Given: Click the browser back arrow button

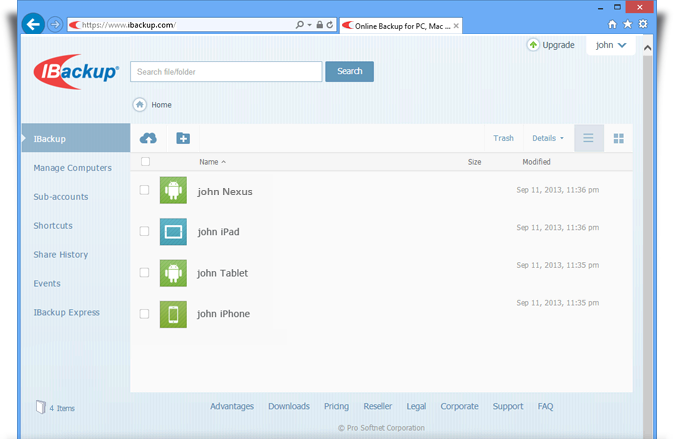Looking at the screenshot, I should pos(33,24).
